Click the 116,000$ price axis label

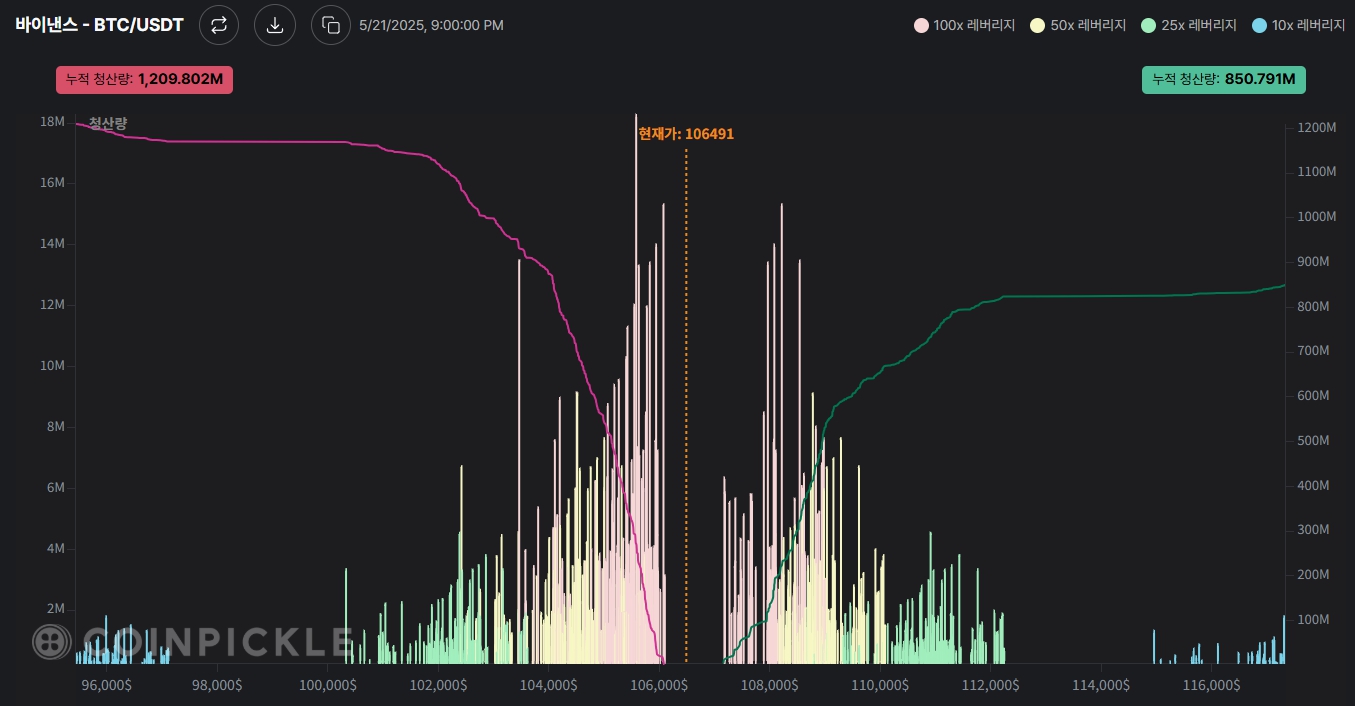pyautogui.click(x=1212, y=685)
